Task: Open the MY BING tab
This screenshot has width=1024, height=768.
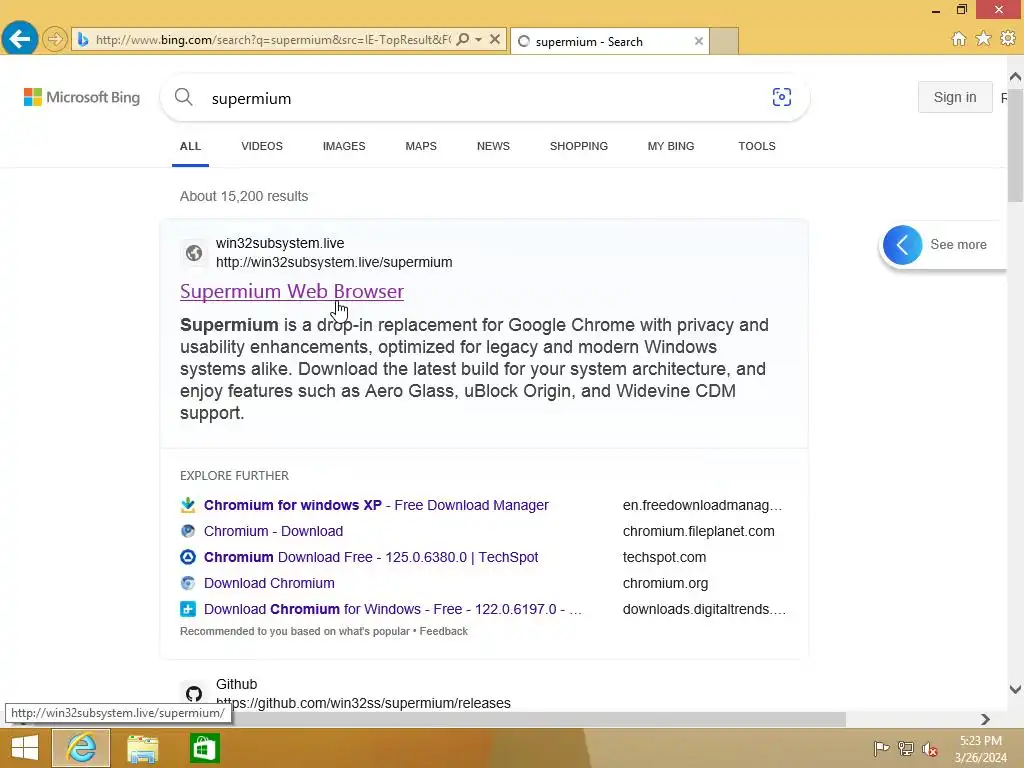Action: tap(671, 146)
